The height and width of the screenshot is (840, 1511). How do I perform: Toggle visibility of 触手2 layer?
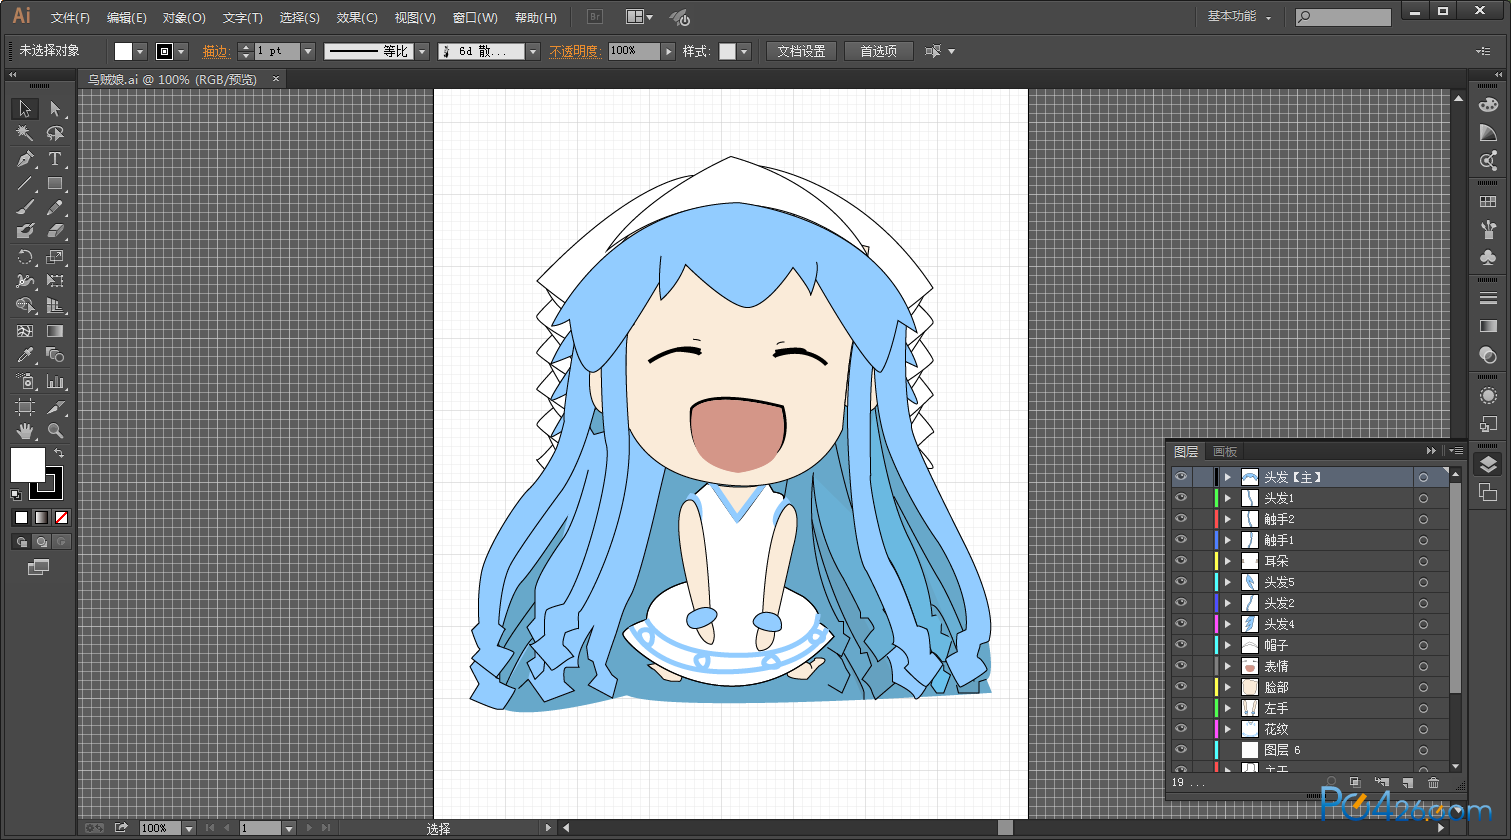(x=1181, y=519)
